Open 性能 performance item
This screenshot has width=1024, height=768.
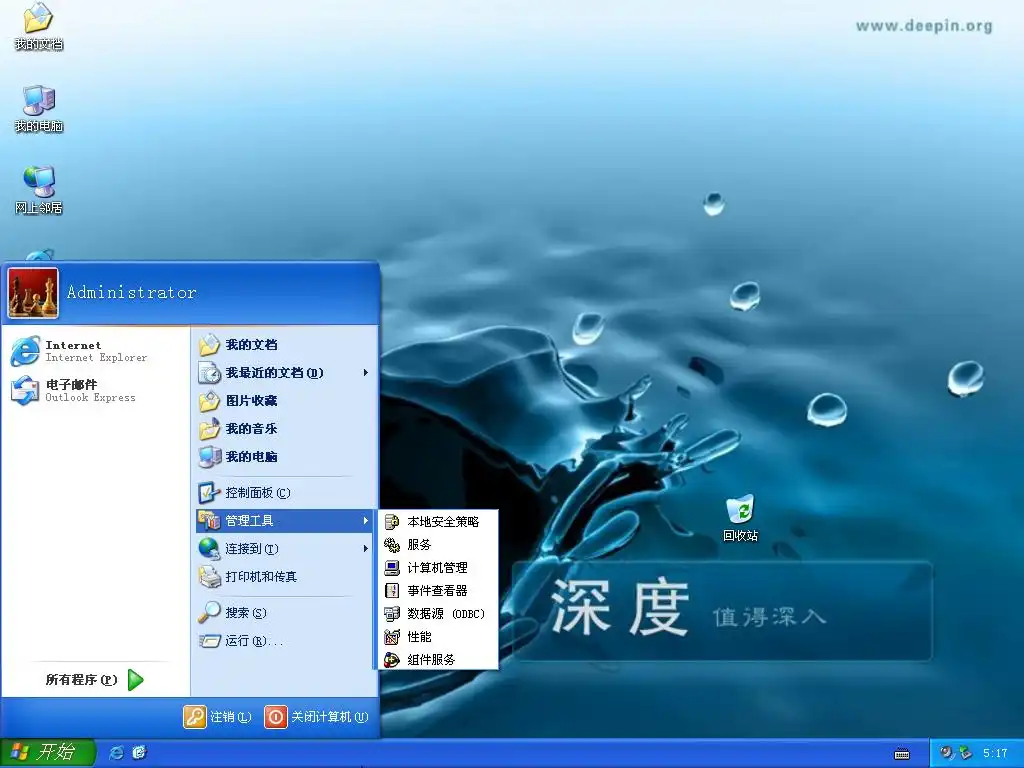[438, 637]
